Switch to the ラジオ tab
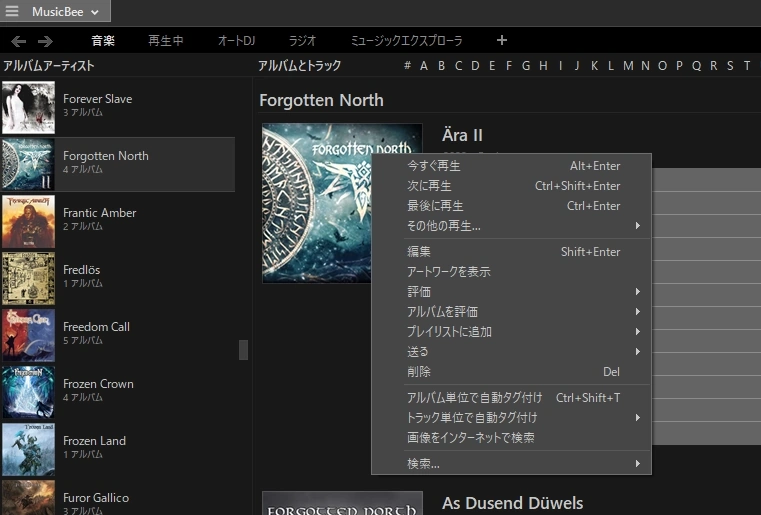This screenshot has width=761, height=515. click(302, 41)
